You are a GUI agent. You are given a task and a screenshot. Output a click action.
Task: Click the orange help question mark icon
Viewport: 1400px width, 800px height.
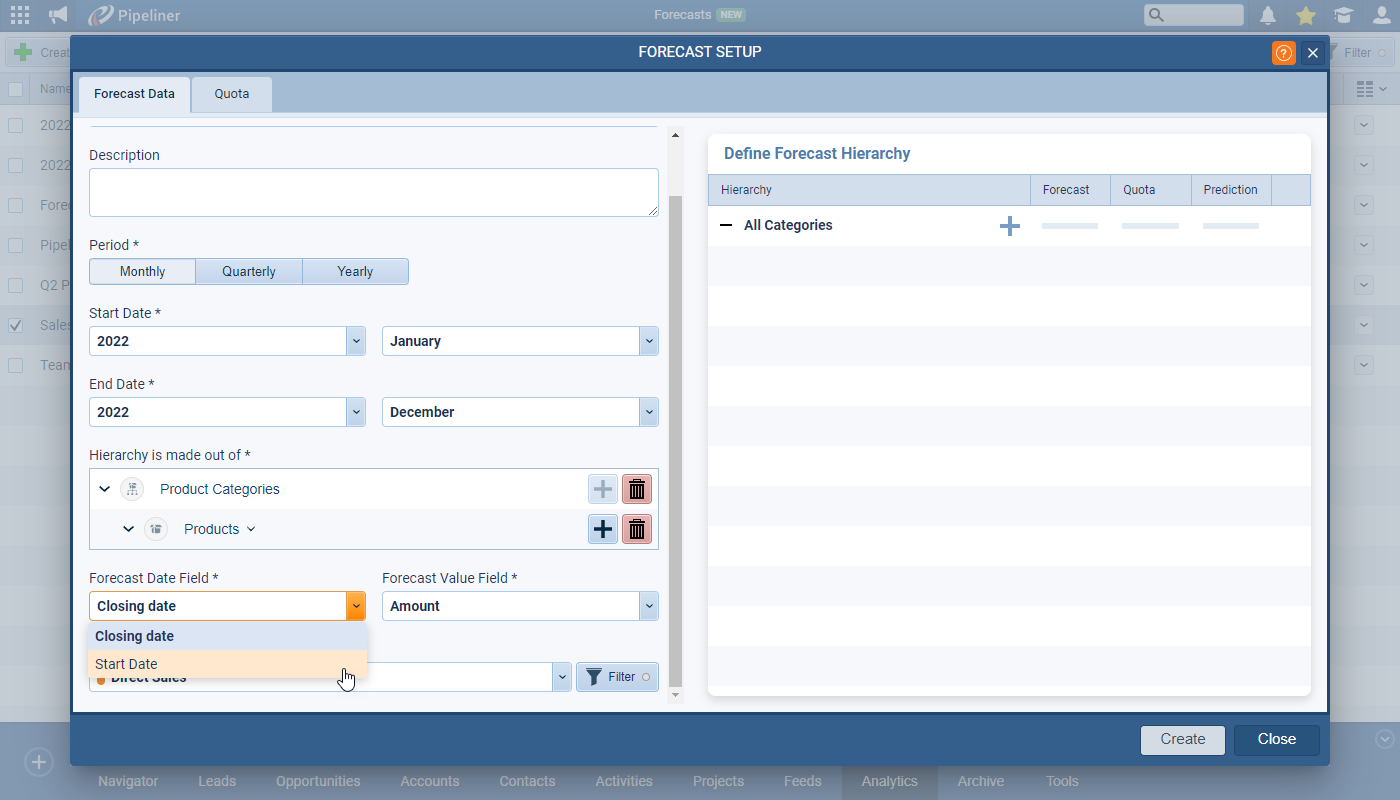pyautogui.click(x=1283, y=53)
